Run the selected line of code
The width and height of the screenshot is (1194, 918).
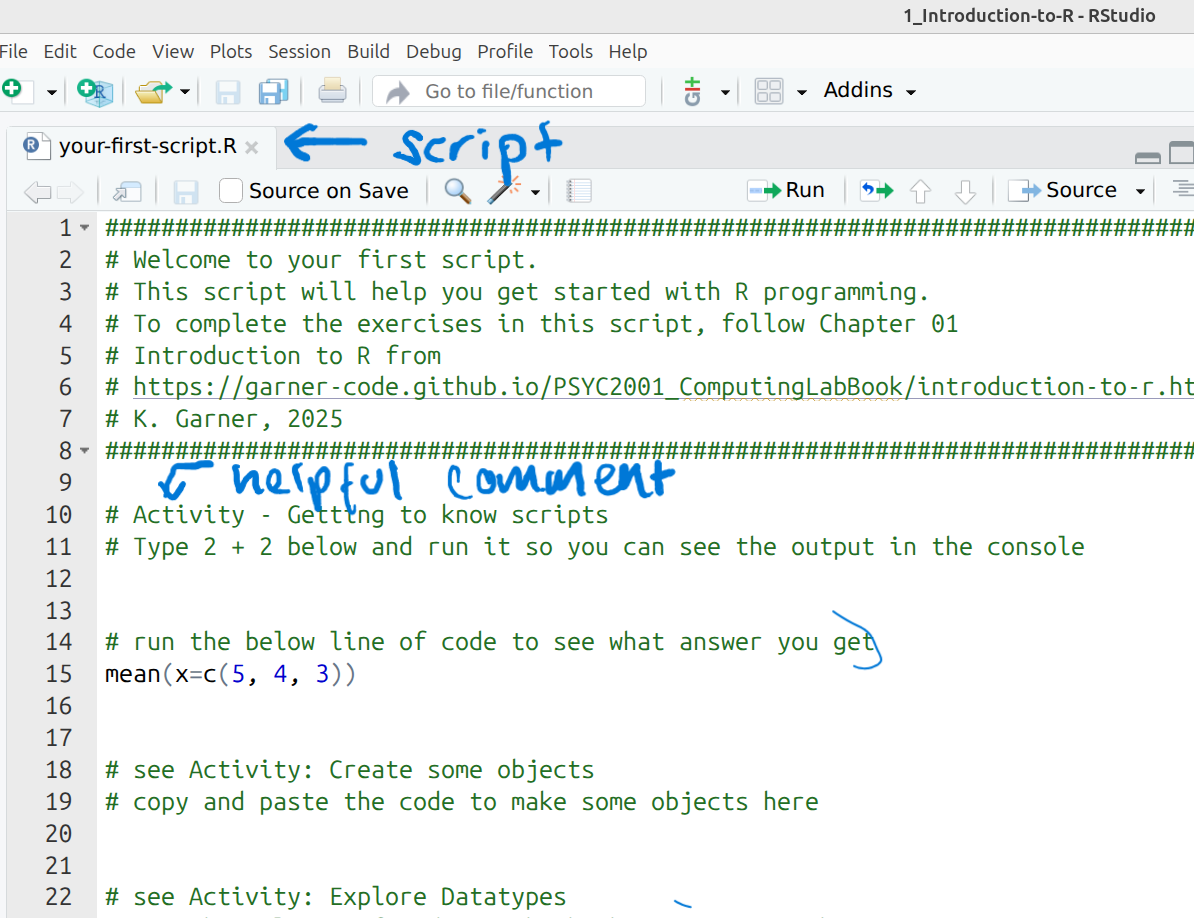[x=787, y=189]
